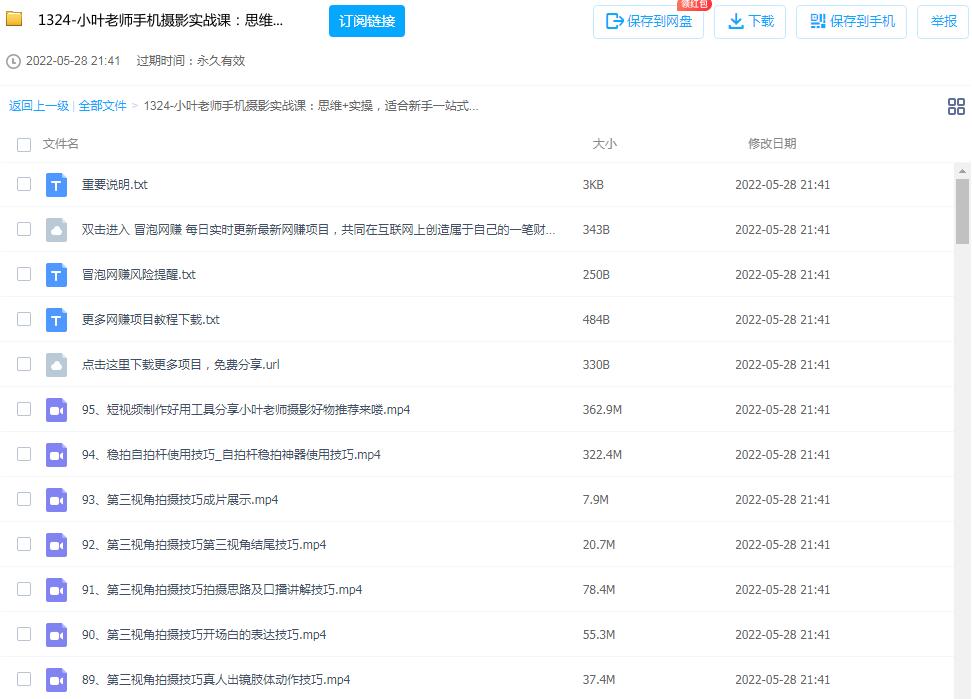Screen dimensions: 972x699
Task: Check the box for 重要说明.txt
Action: (x=24, y=185)
